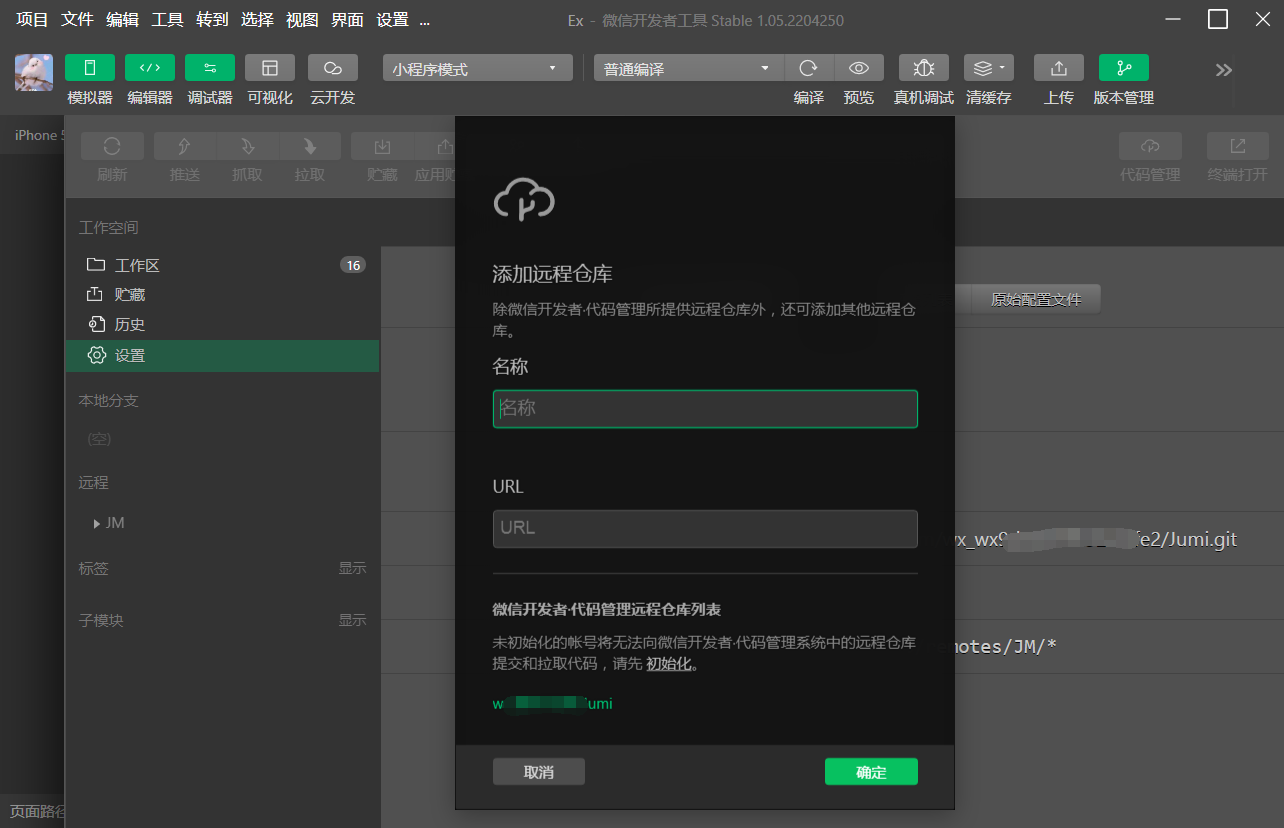Expand the JM remote tree node
The image size is (1284, 828).
[97, 523]
